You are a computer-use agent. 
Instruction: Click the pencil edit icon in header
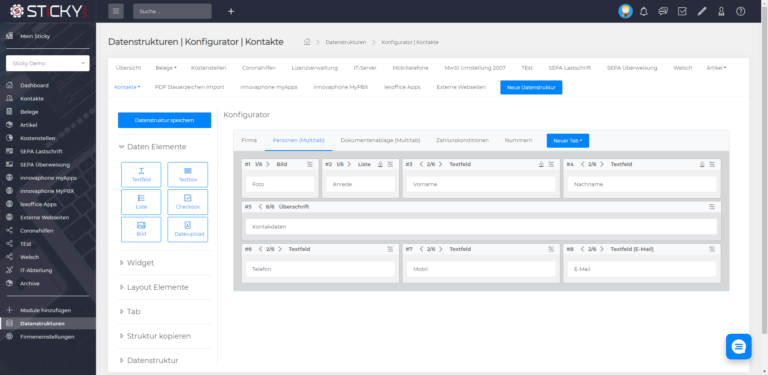pyautogui.click(x=702, y=11)
